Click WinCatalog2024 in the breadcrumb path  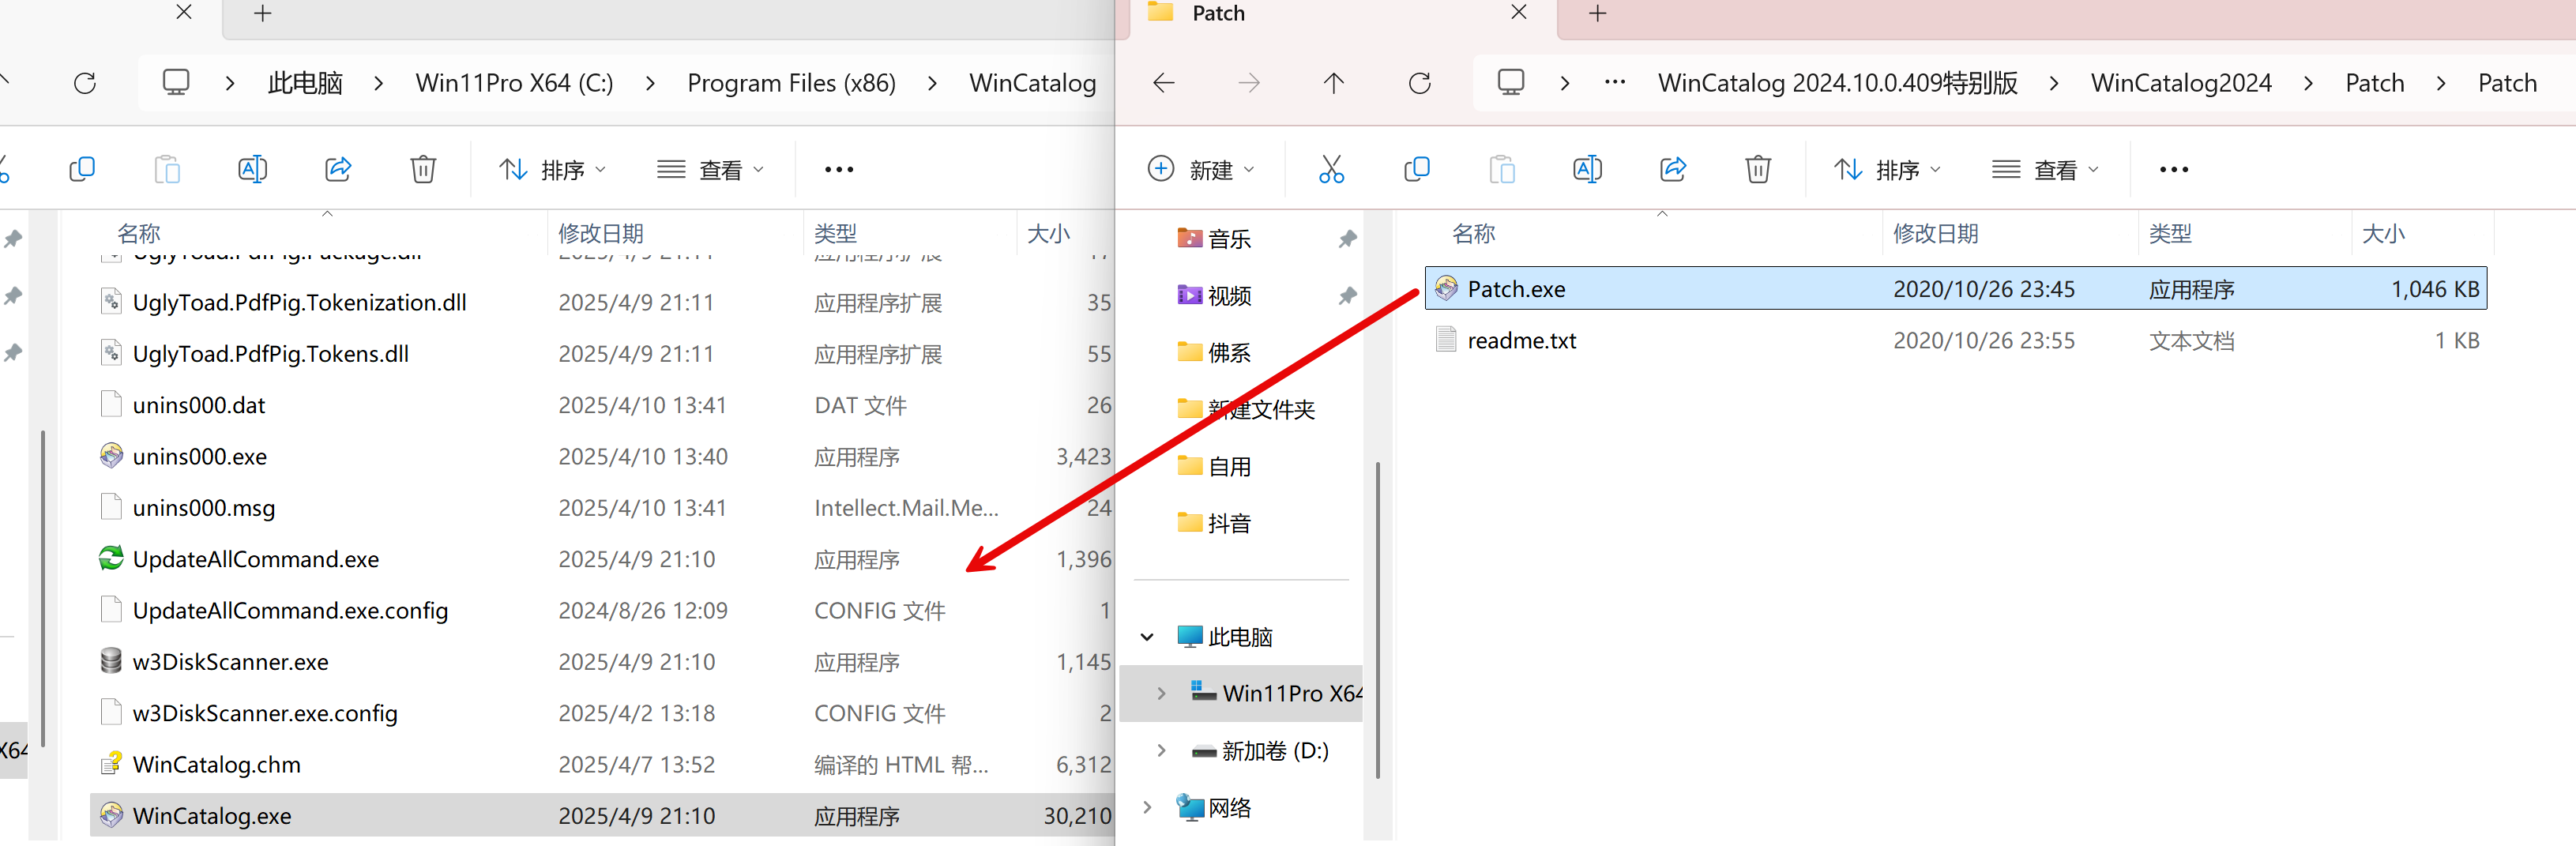(2181, 83)
